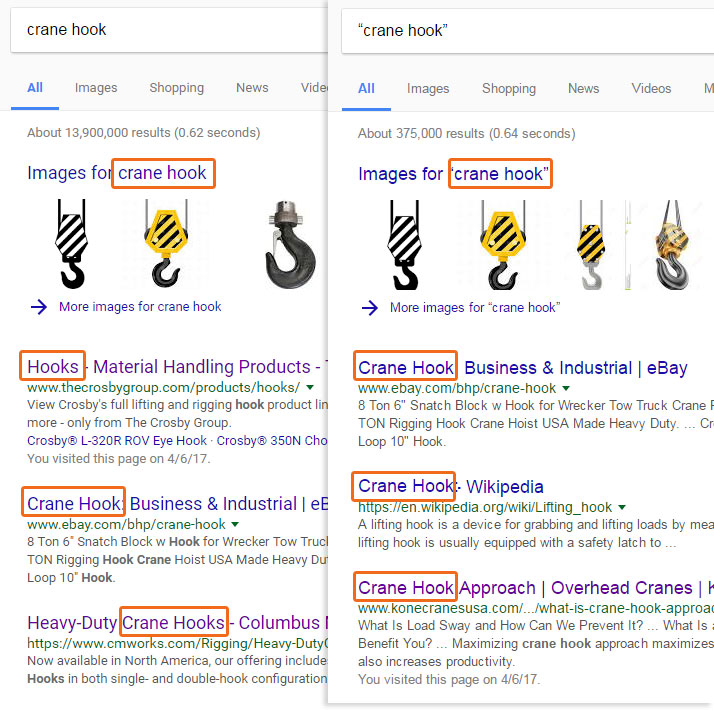Image resolution: width=714 pixels, height=710 pixels.
Task: Click konecranesusa.com URL text
Action: (536, 608)
